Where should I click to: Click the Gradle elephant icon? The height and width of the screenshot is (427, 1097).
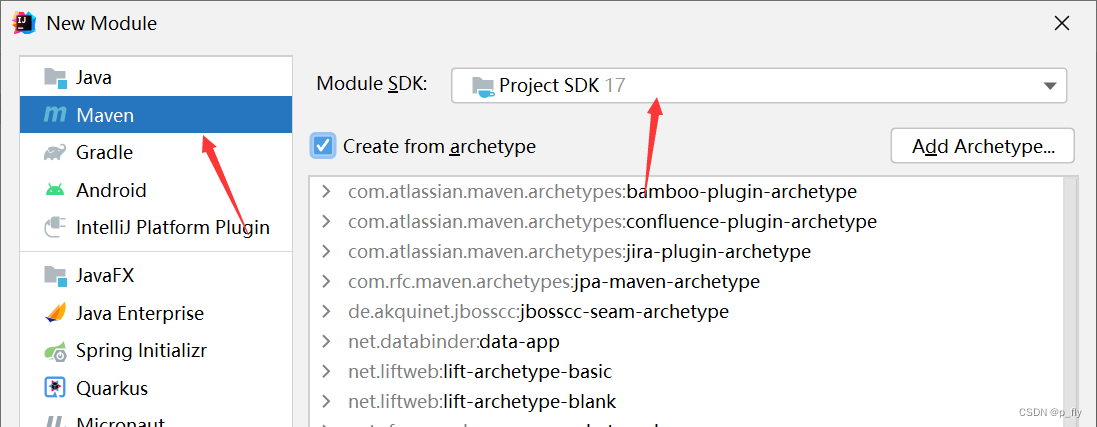click(55, 152)
